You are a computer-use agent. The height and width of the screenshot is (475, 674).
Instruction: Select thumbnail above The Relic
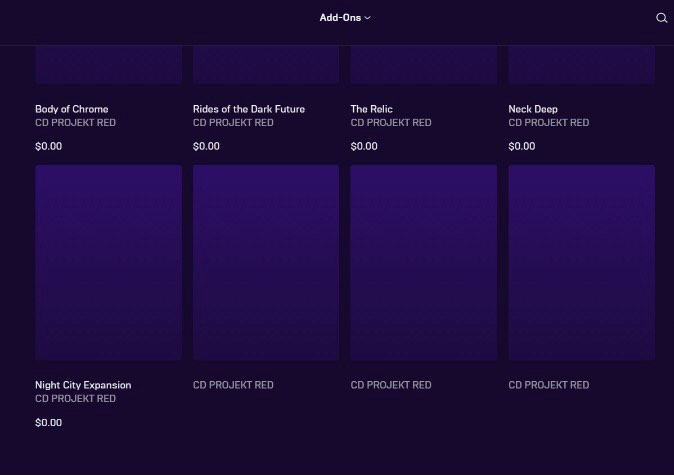coord(424,64)
